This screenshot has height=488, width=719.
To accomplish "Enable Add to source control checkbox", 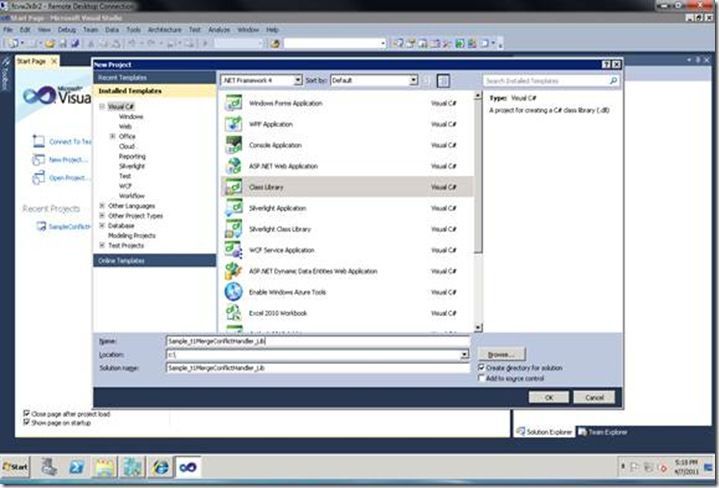I will point(481,378).
